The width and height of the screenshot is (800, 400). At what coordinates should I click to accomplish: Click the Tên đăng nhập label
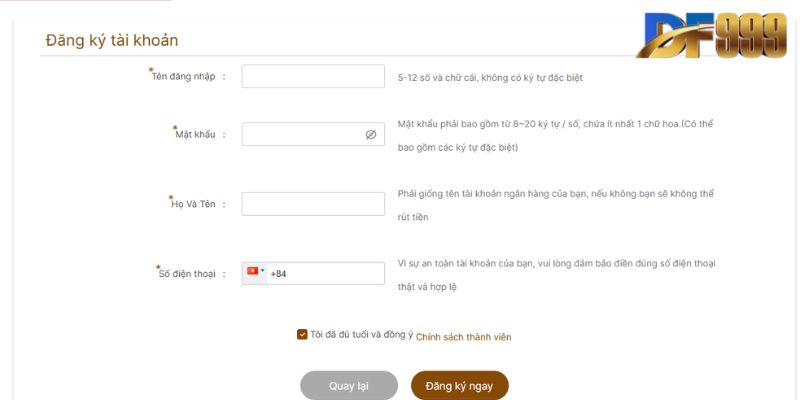coord(184,77)
